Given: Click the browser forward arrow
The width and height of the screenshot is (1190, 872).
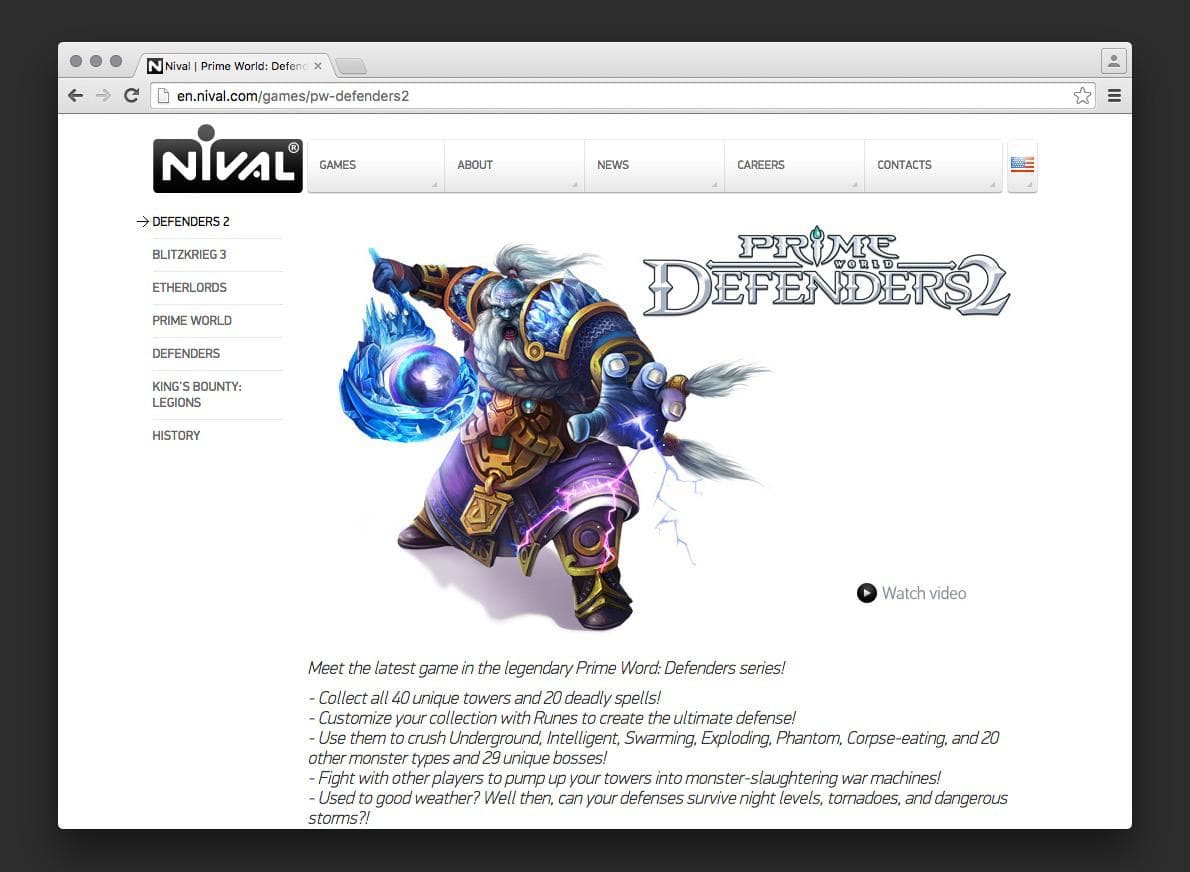Looking at the screenshot, I should (x=103, y=96).
